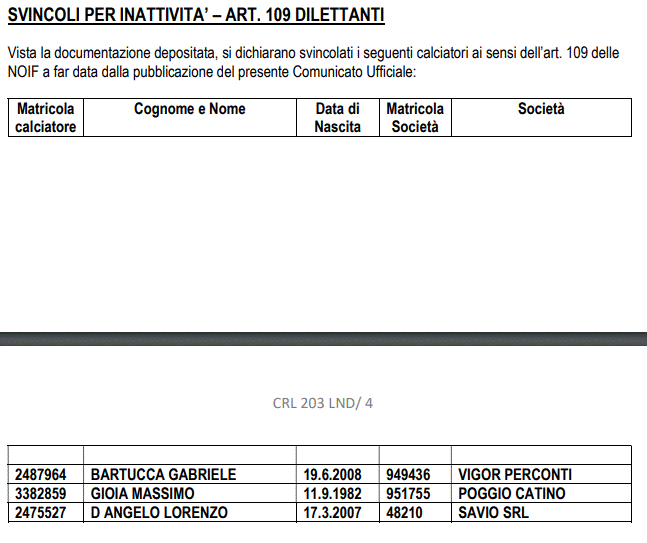The width and height of the screenshot is (647, 543).
Task: Click birth date 17.3.2007
Action: 333,512
